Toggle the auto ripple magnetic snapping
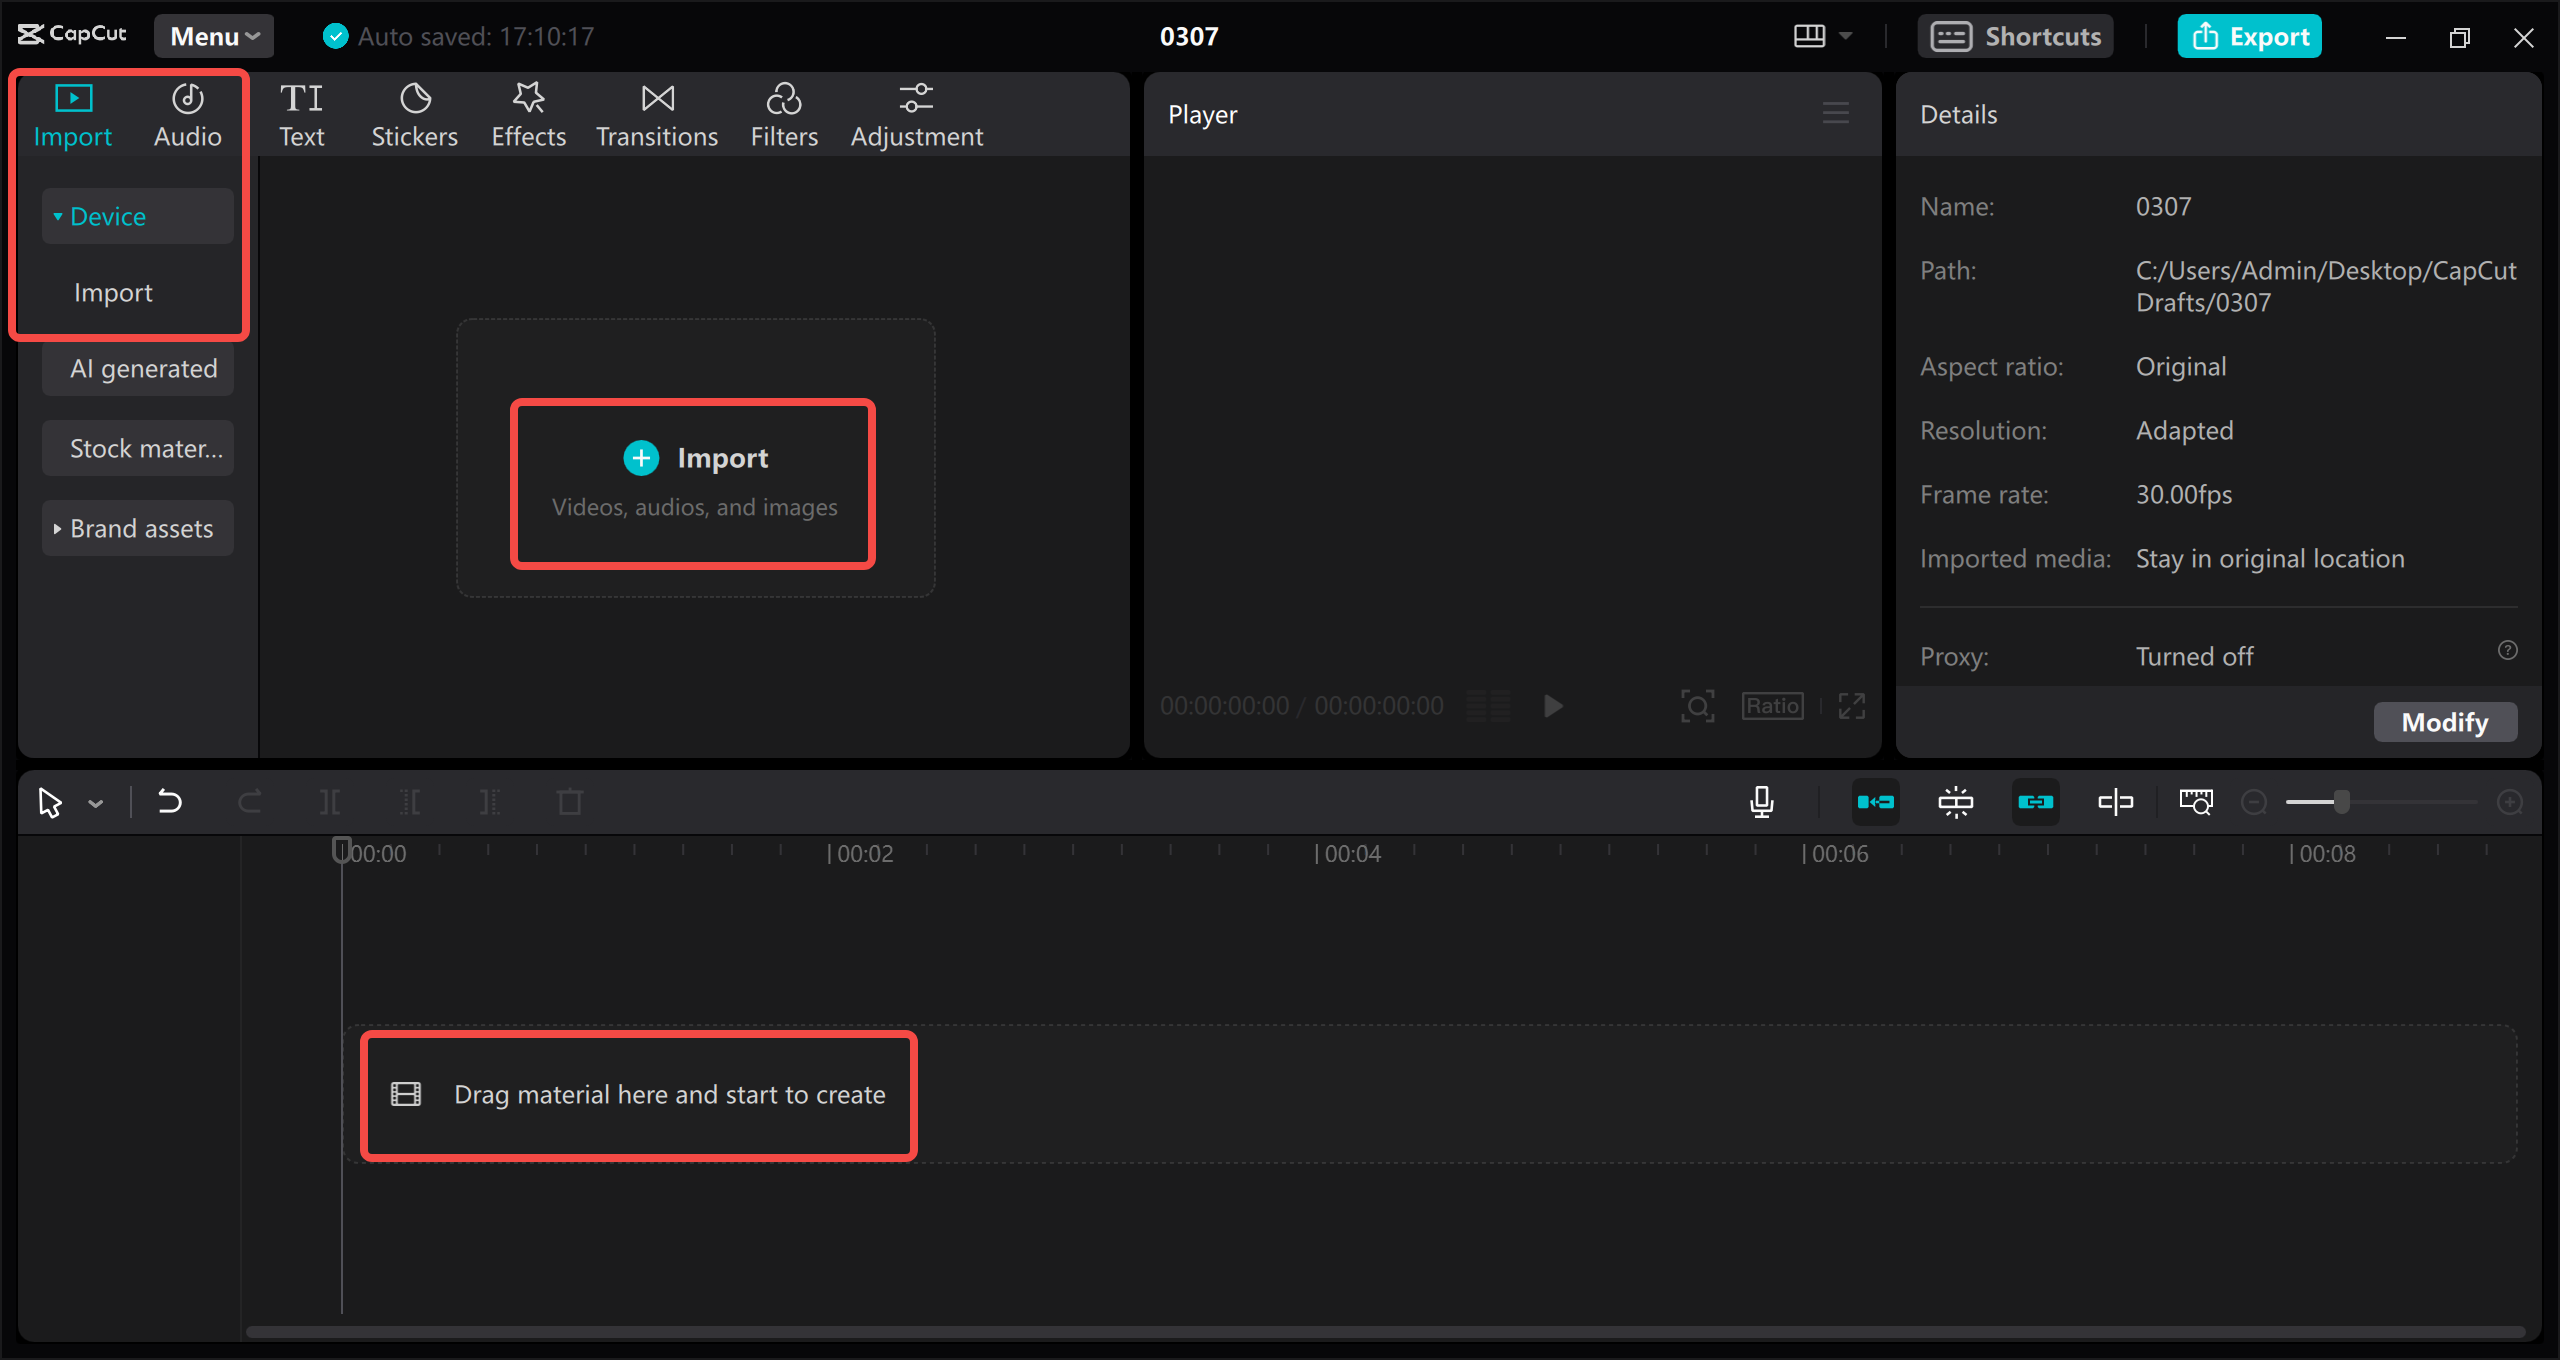2560x1360 pixels. point(1877,801)
